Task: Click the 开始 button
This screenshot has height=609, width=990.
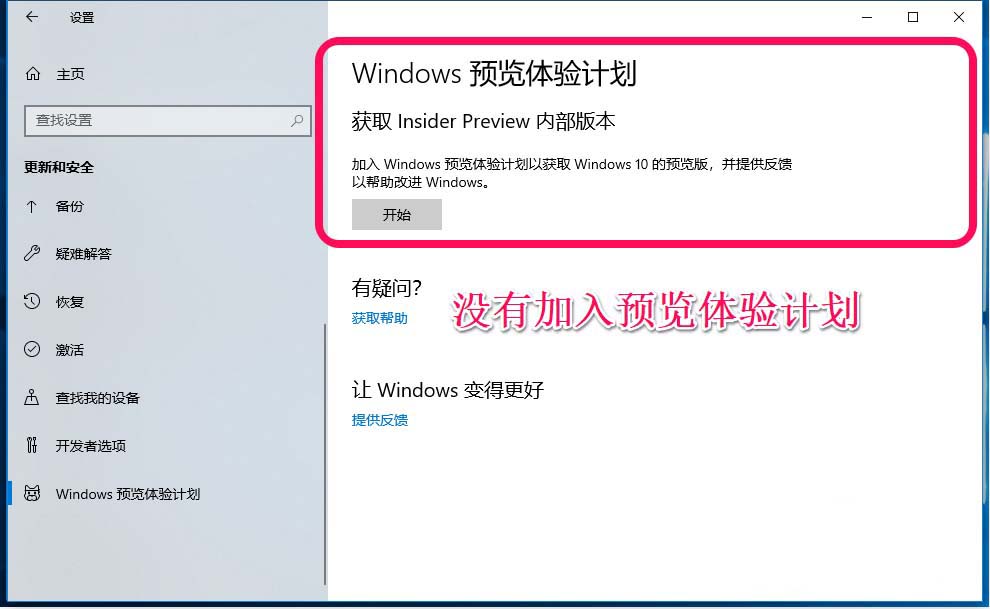Action: [397, 215]
